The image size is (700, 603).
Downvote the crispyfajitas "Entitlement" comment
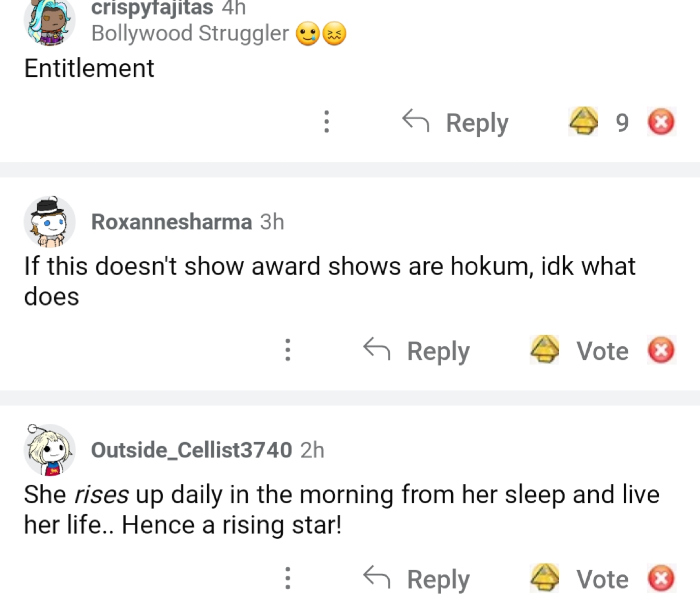pos(660,122)
